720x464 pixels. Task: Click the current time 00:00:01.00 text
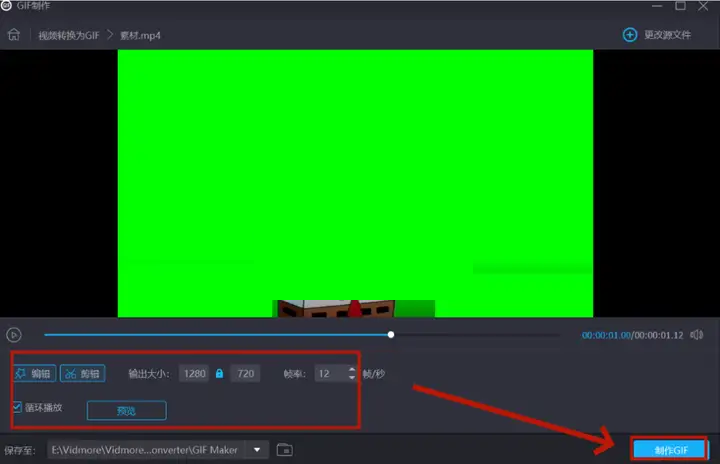coord(606,335)
